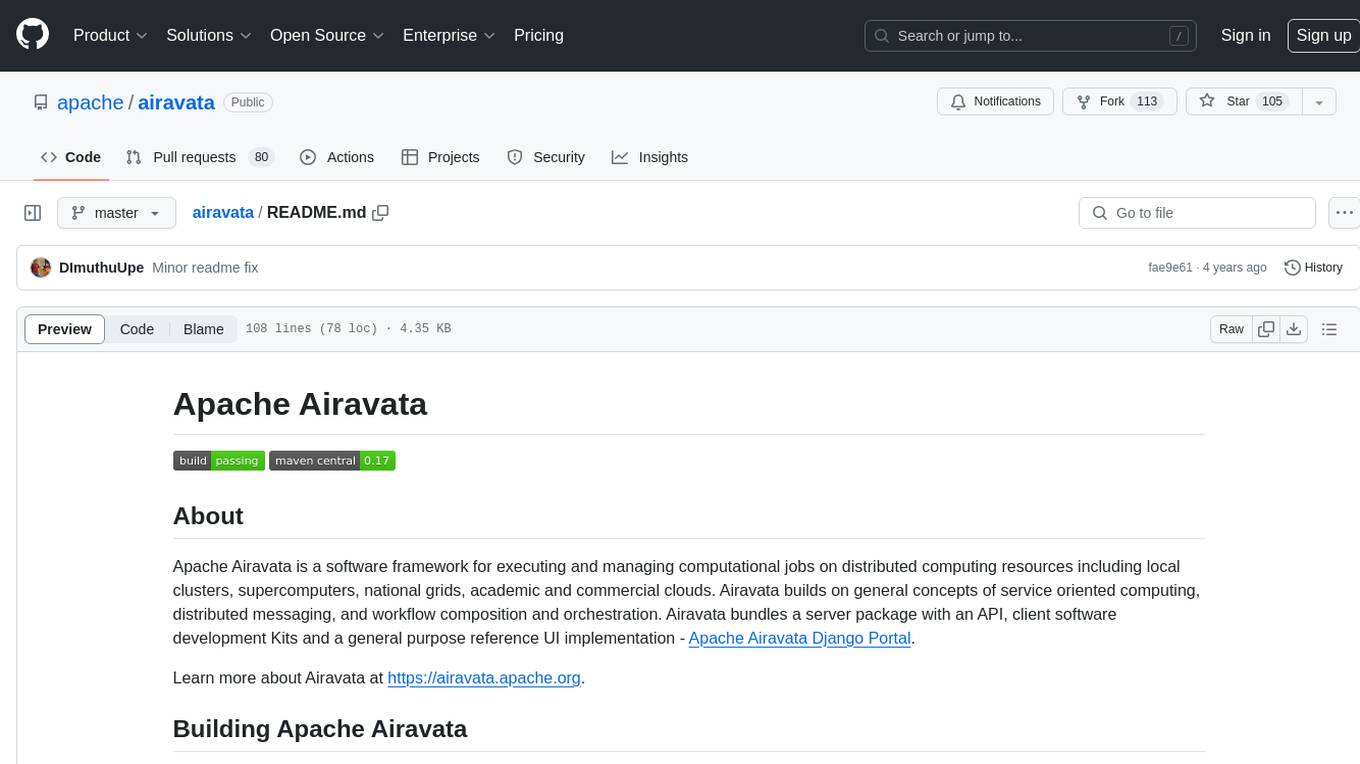Image resolution: width=1360 pixels, height=764 pixels.
Task: Click the Public visibility label
Action: tap(248, 102)
